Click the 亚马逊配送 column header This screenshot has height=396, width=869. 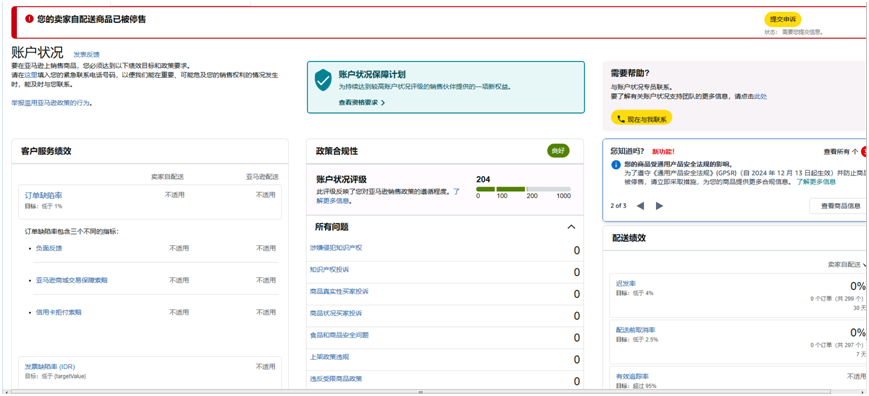coord(262,177)
